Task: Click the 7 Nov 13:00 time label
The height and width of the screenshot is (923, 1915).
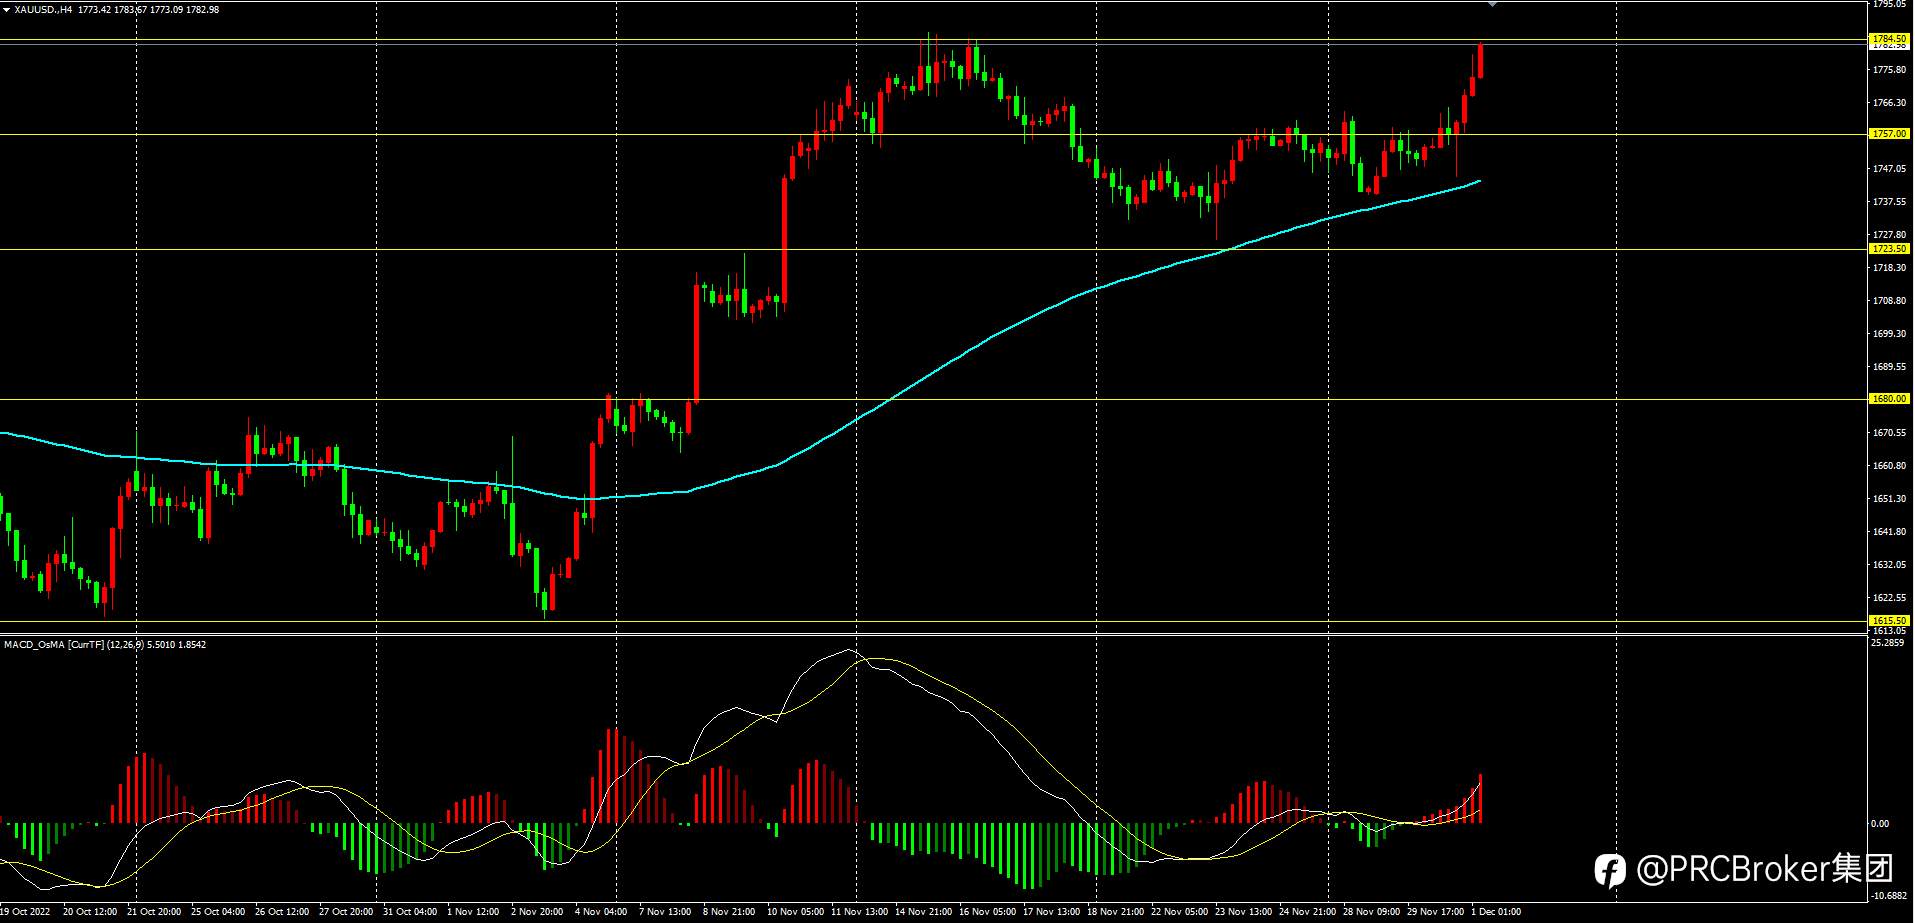Action: [x=665, y=912]
